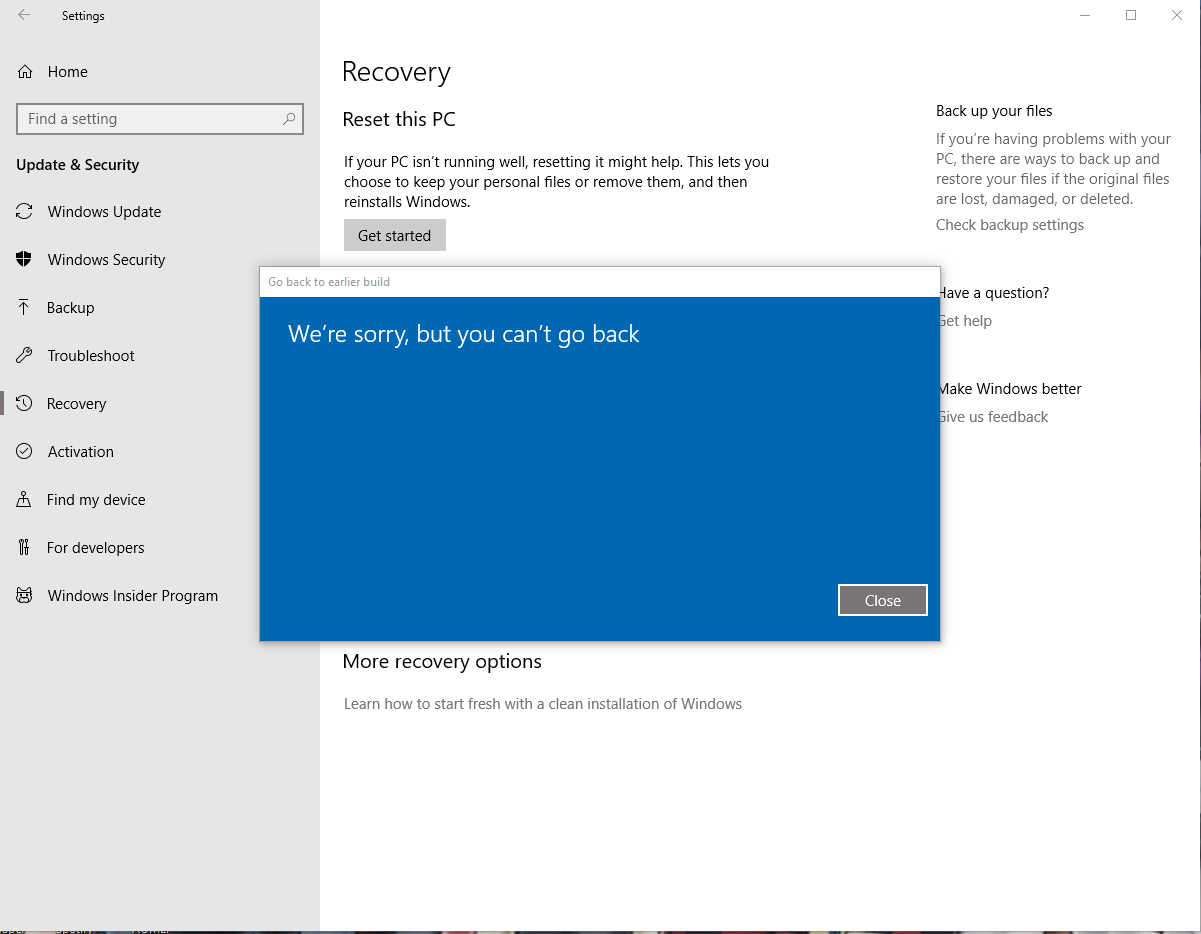1201x934 pixels.
Task: Click the 'We're sorry, but you can't go back' message
Action: (463, 334)
